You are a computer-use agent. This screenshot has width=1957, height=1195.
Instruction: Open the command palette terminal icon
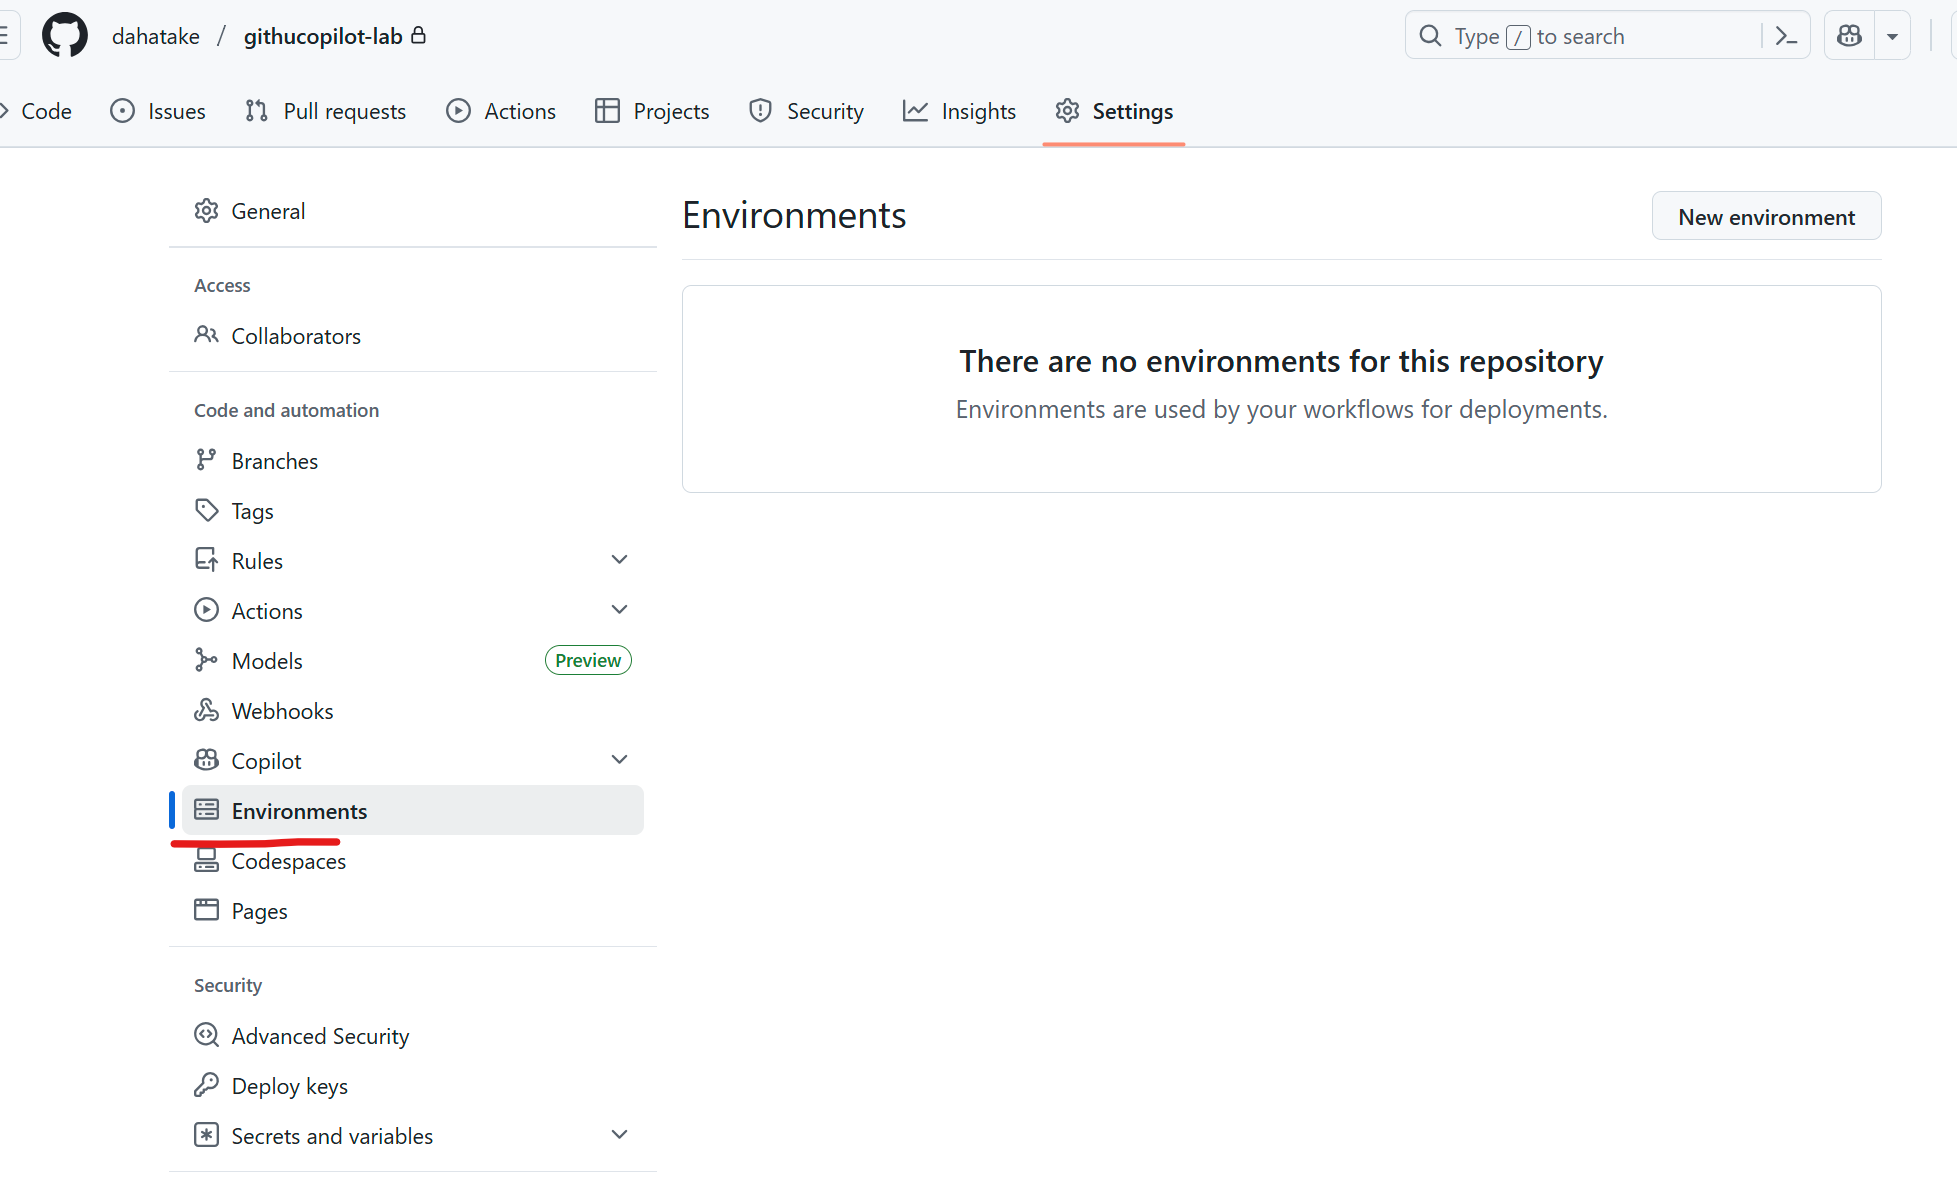(1786, 34)
